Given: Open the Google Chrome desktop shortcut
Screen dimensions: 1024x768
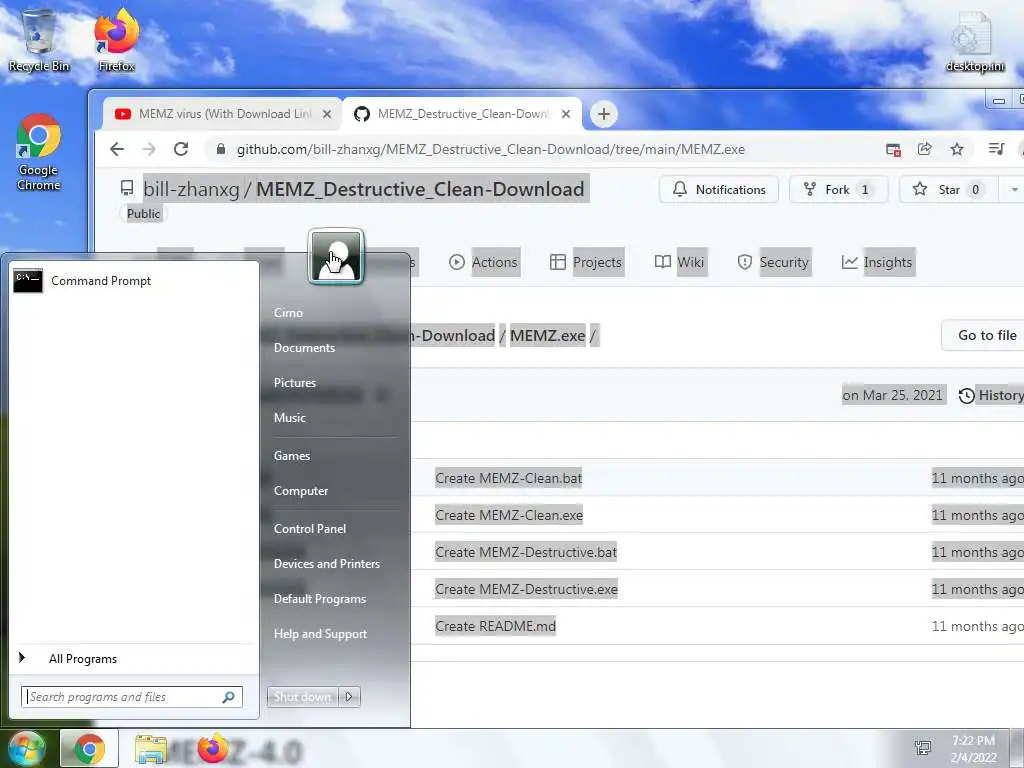Looking at the screenshot, I should pyautogui.click(x=39, y=152).
